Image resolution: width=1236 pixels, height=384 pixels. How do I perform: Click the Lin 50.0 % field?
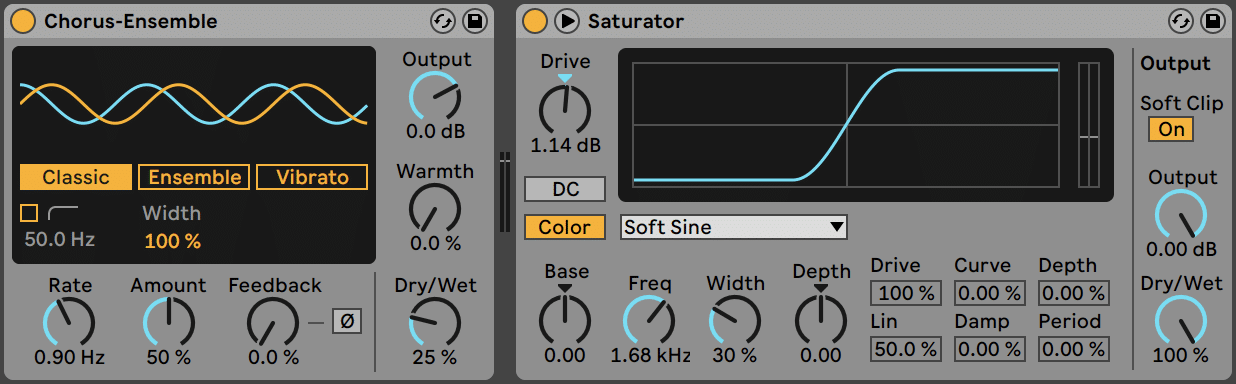coord(906,349)
